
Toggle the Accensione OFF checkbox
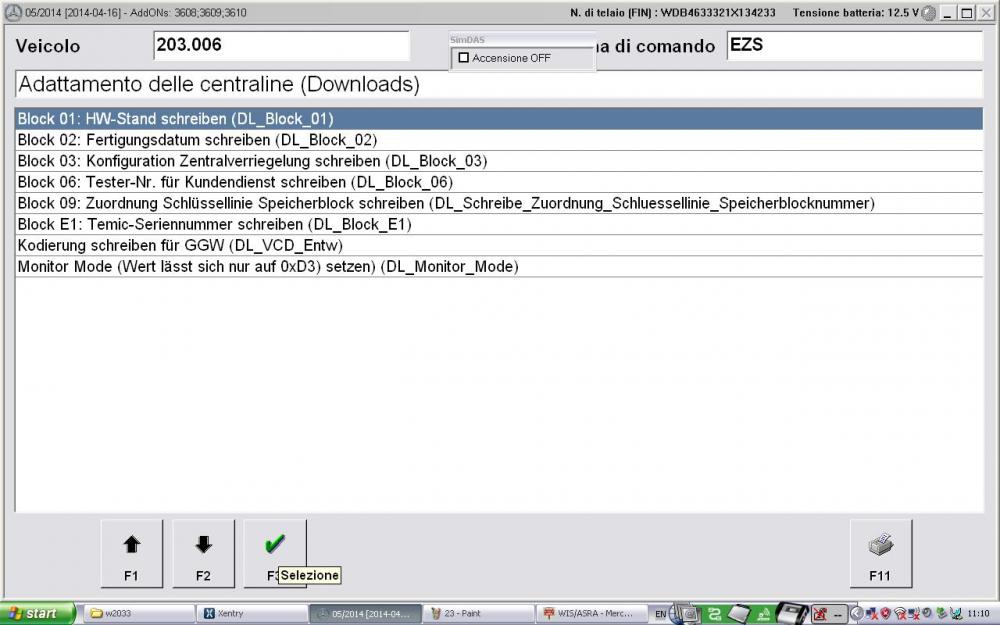click(463, 58)
